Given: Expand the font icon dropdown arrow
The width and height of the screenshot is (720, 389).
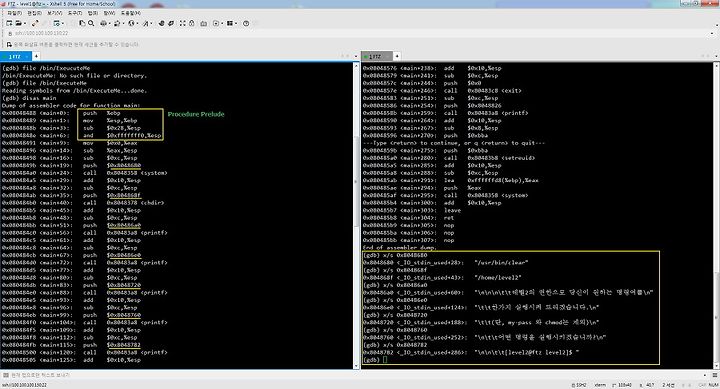Looking at the screenshot, I should click(152, 23).
